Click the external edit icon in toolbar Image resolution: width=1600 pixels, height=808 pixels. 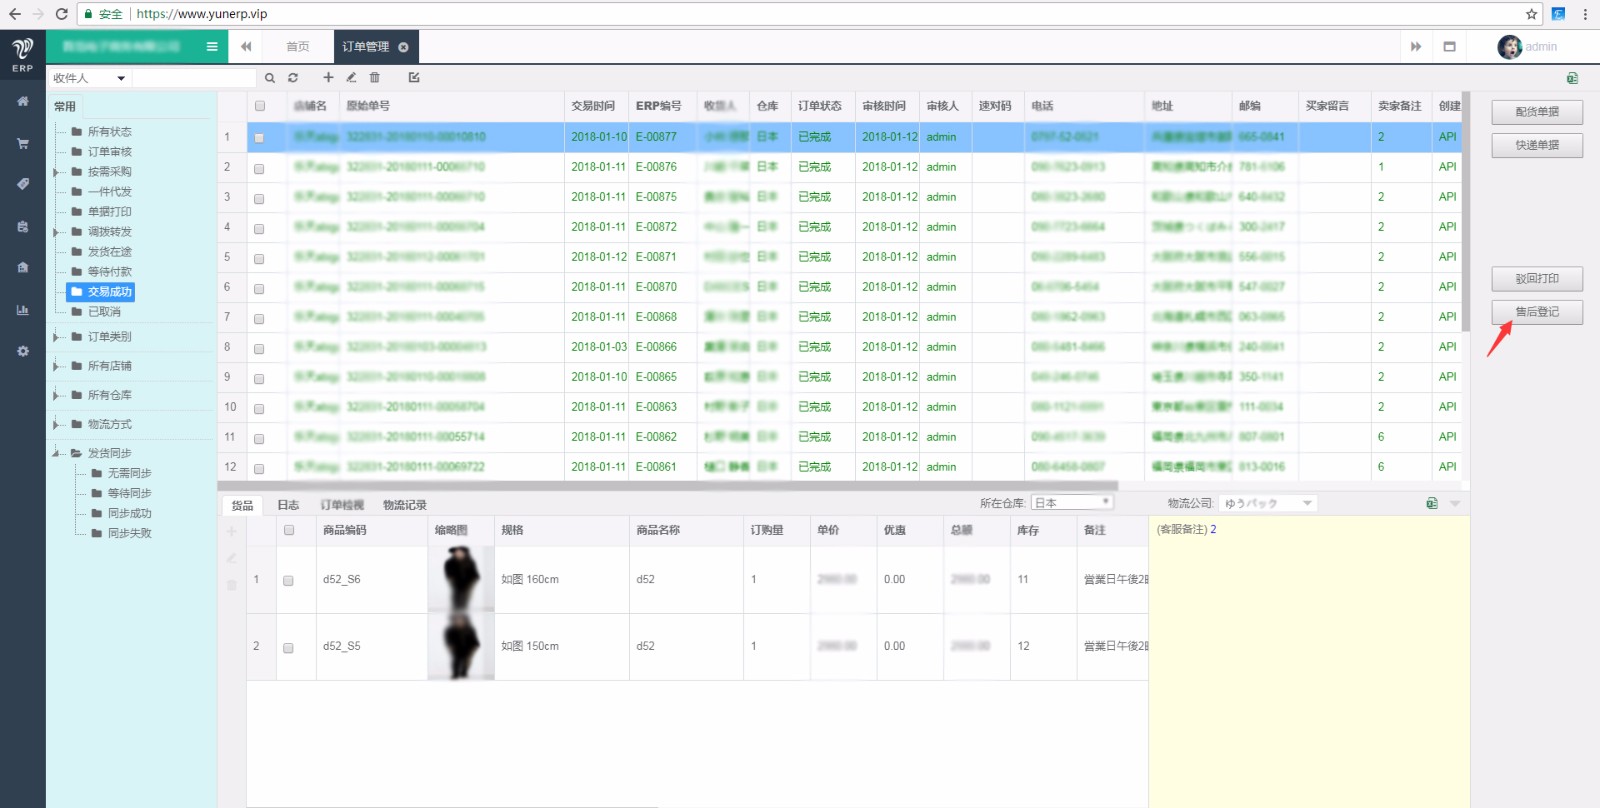pyautogui.click(x=414, y=77)
